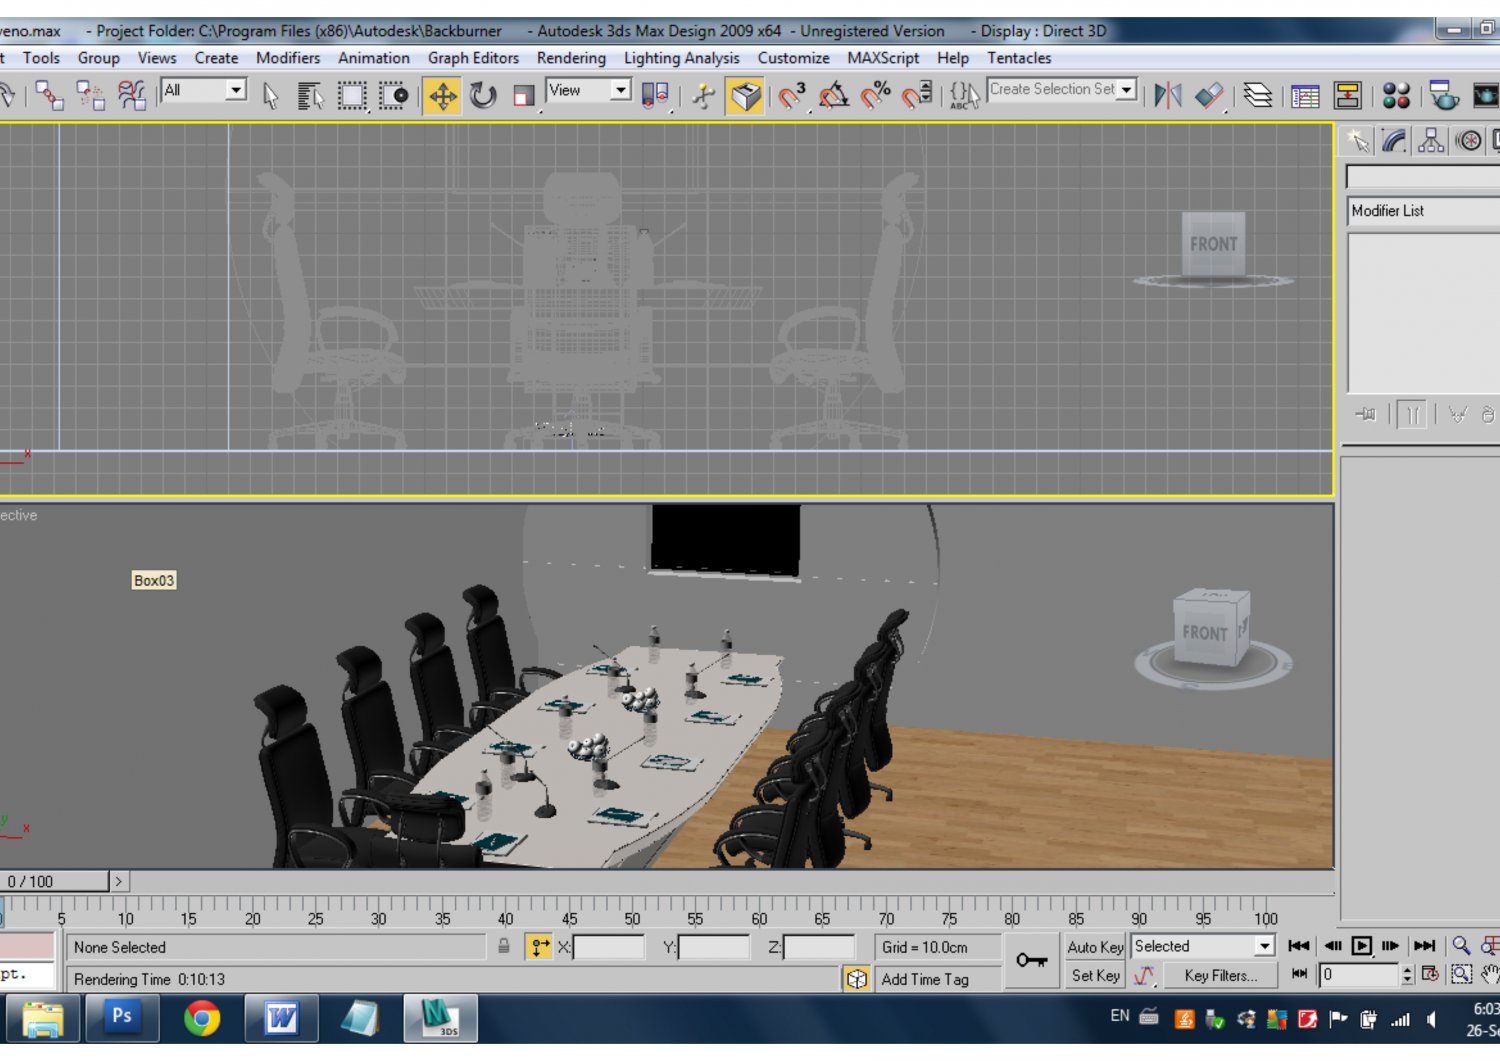The width and height of the screenshot is (1500, 1061).
Task: Enable the Auto Key animation toggle
Action: coord(1094,946)
